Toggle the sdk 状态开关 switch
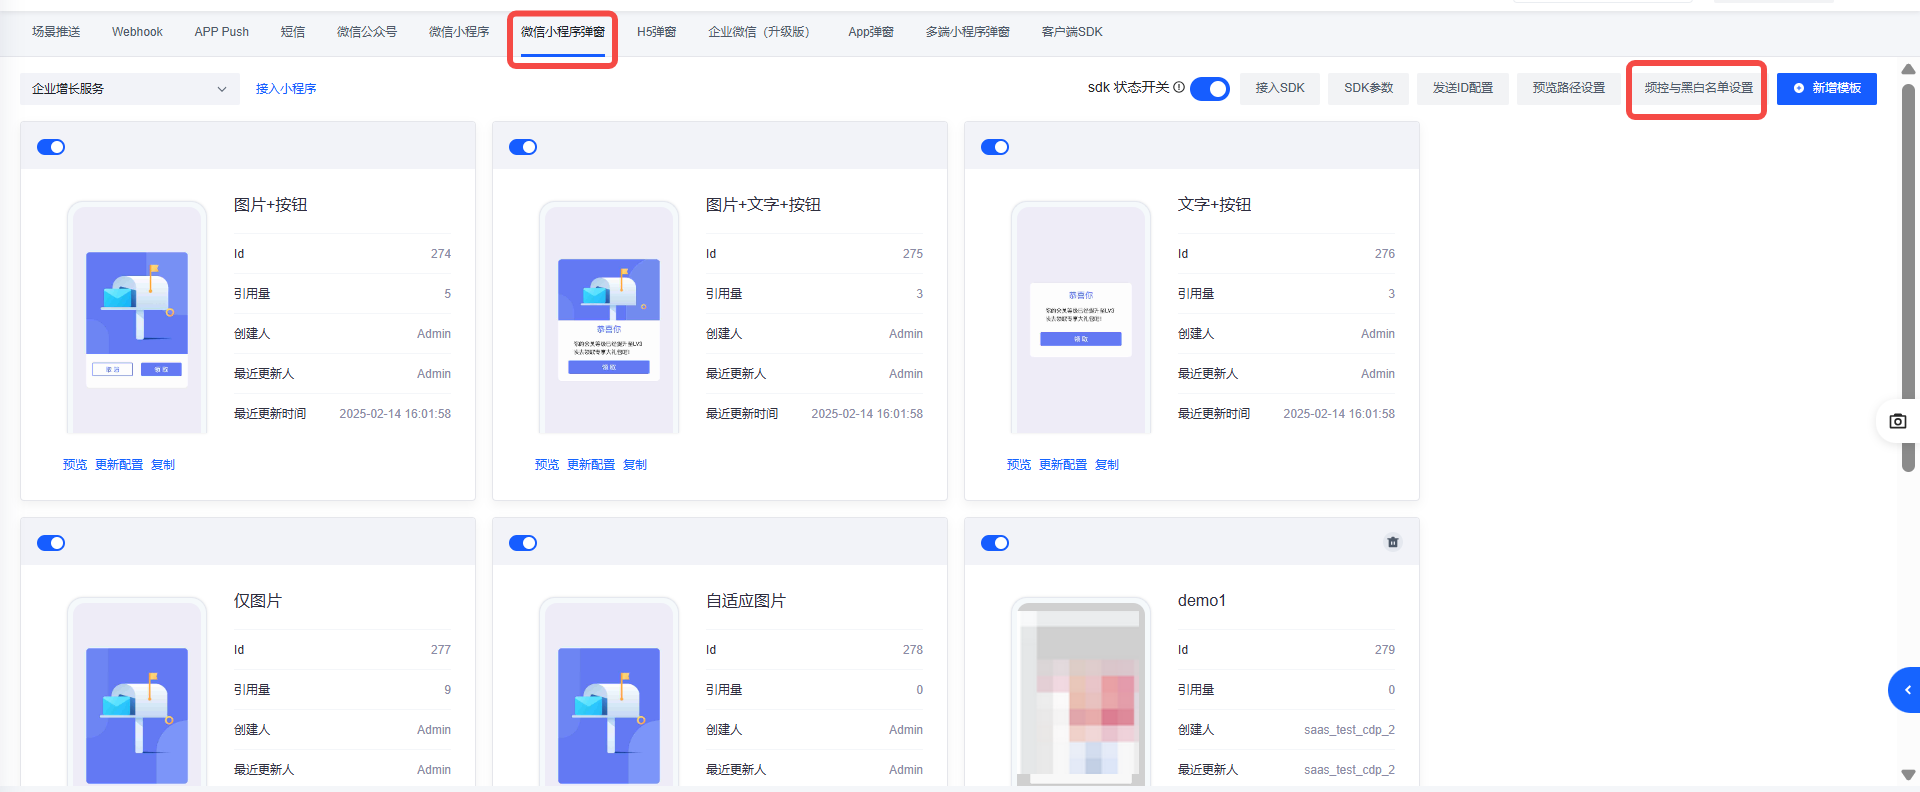The height and width of the screenshot is (792, 1920). [1210, 88]
